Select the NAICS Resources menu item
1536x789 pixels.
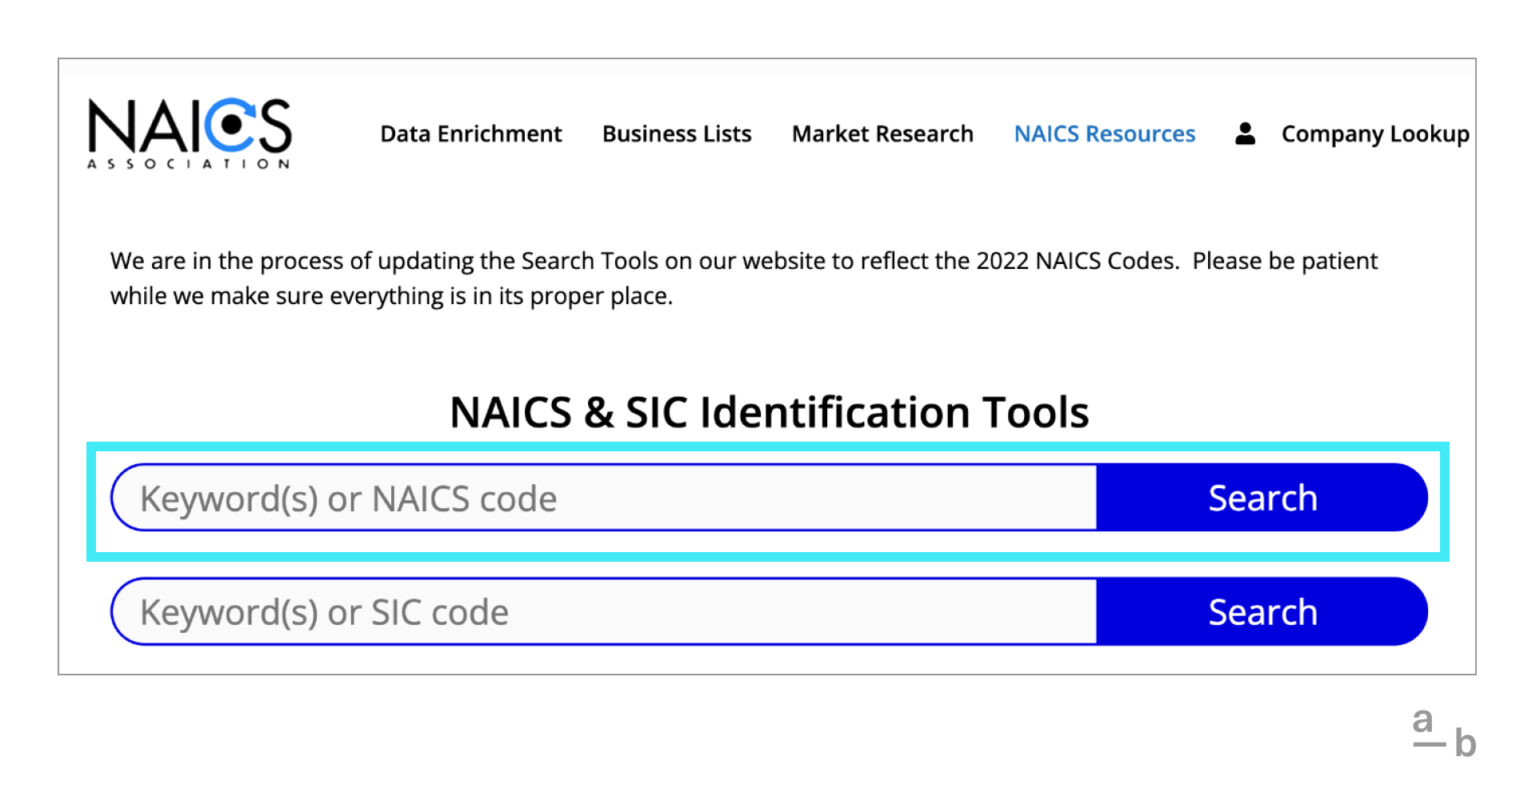(1104, 133)
